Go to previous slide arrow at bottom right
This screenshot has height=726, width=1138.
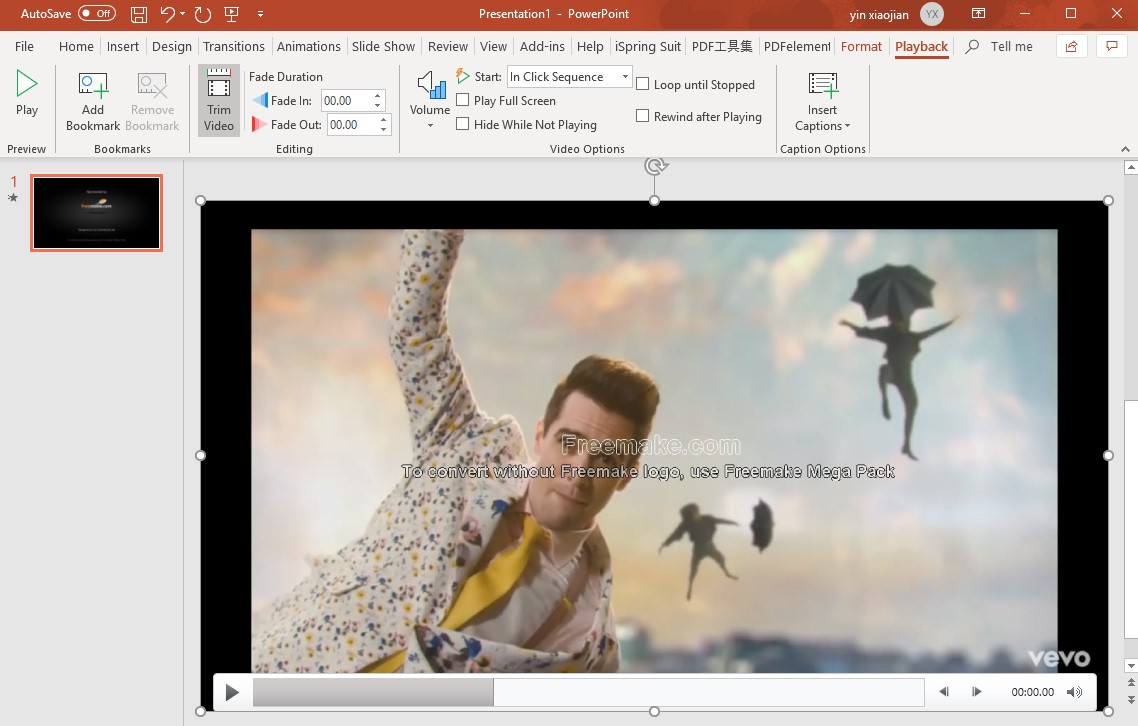pyautogui.click(x=1131, y=682)
